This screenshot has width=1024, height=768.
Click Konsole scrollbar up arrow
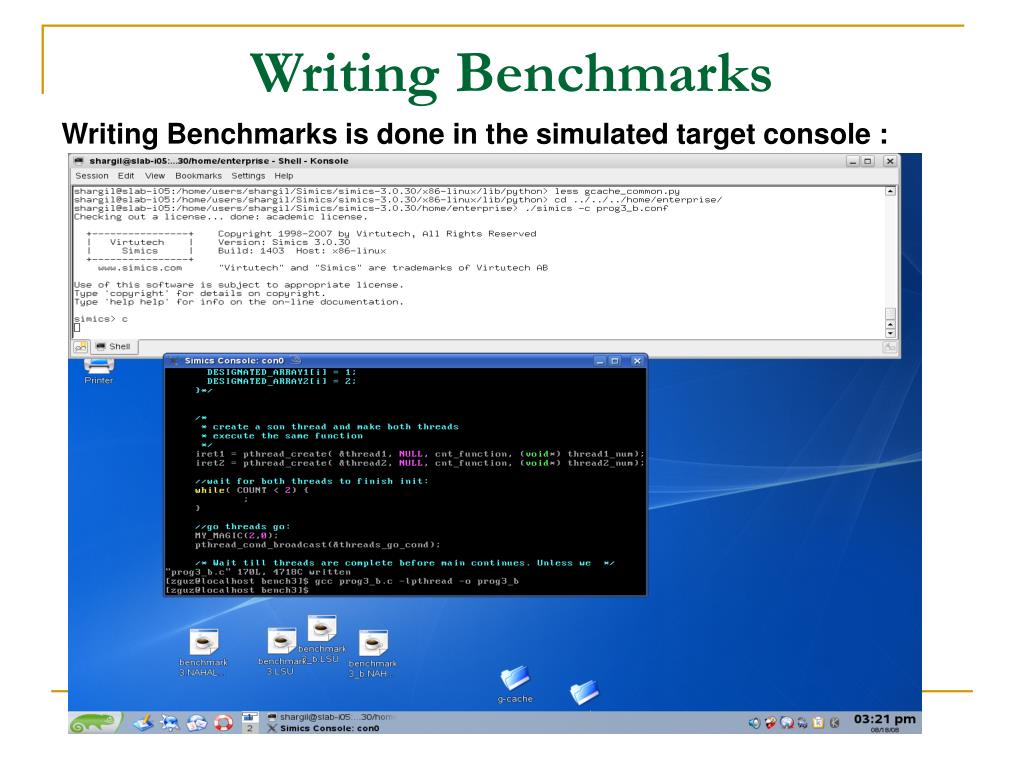pos(890,191)
